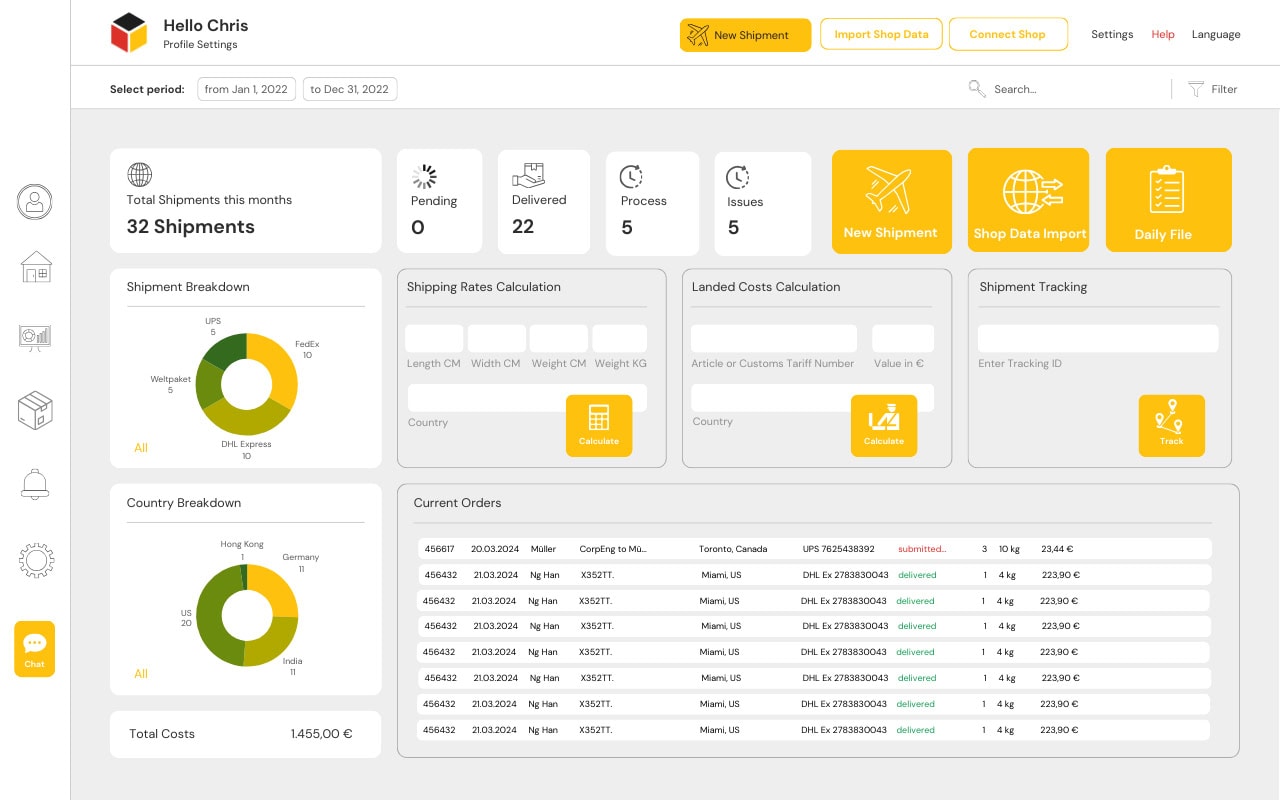1280x800 pixels.
Task: Click the Enter Tracking ID field
Action: 1097,338
